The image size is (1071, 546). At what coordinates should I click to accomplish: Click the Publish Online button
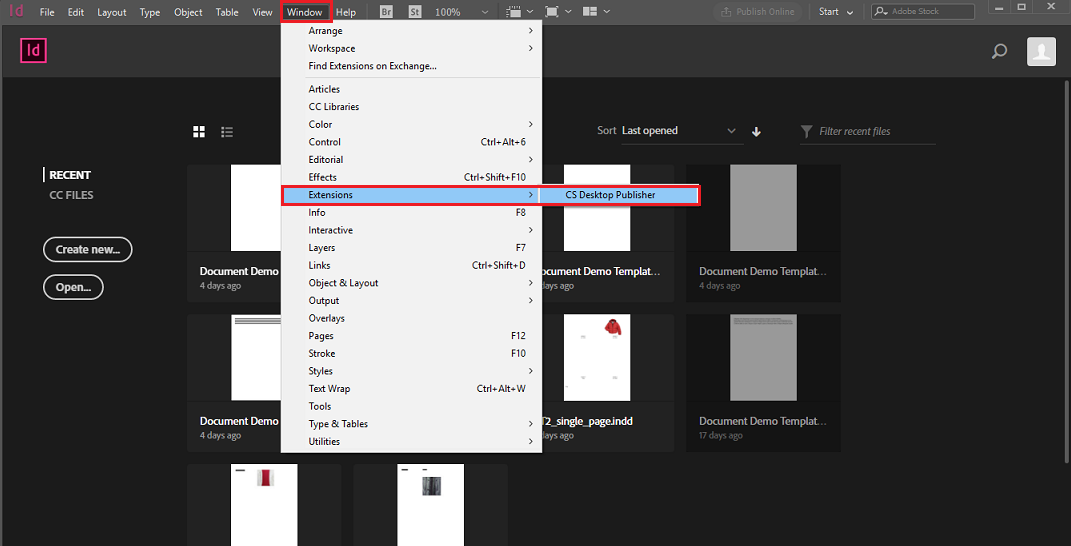(757, 12)
